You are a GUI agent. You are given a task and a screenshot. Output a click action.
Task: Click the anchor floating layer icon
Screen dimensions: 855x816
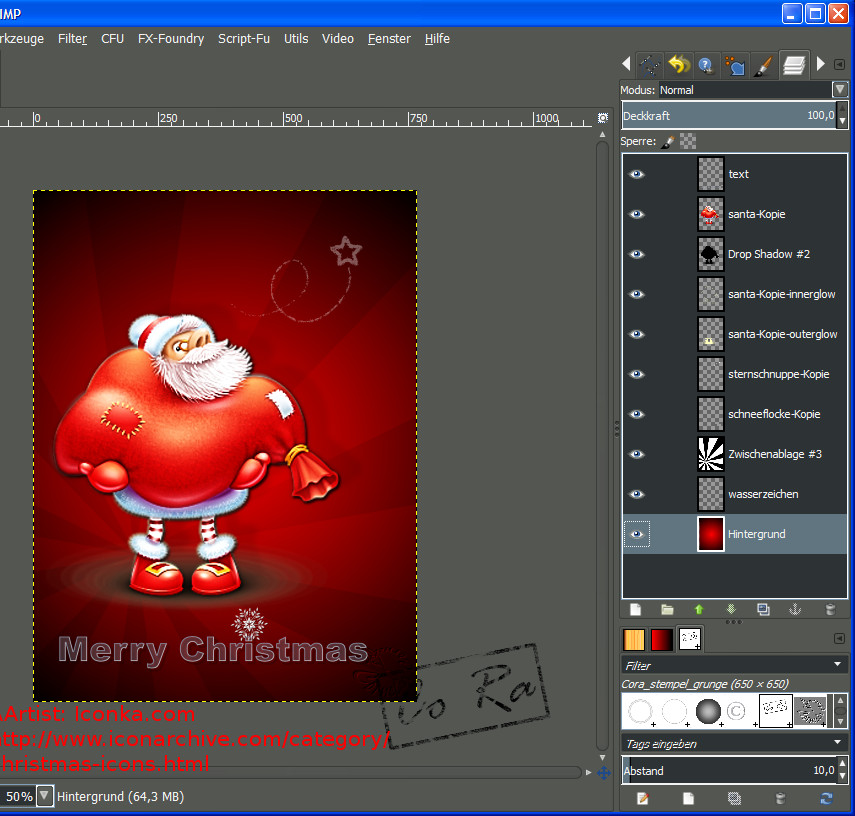pyautogui.click(x=796, y=609)
